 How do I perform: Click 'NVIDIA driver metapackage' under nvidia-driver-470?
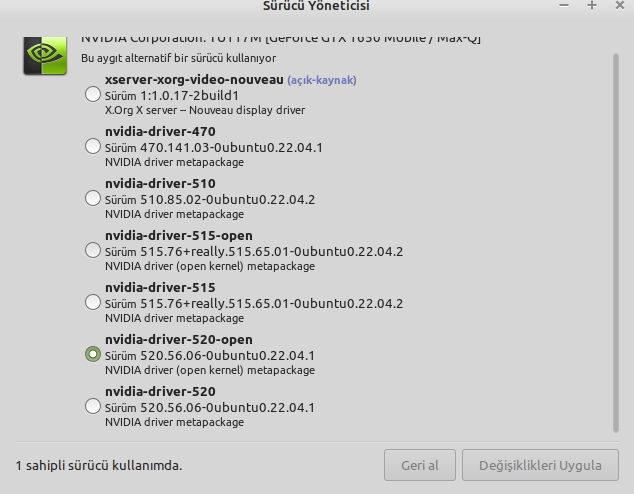tap(174, 163)
